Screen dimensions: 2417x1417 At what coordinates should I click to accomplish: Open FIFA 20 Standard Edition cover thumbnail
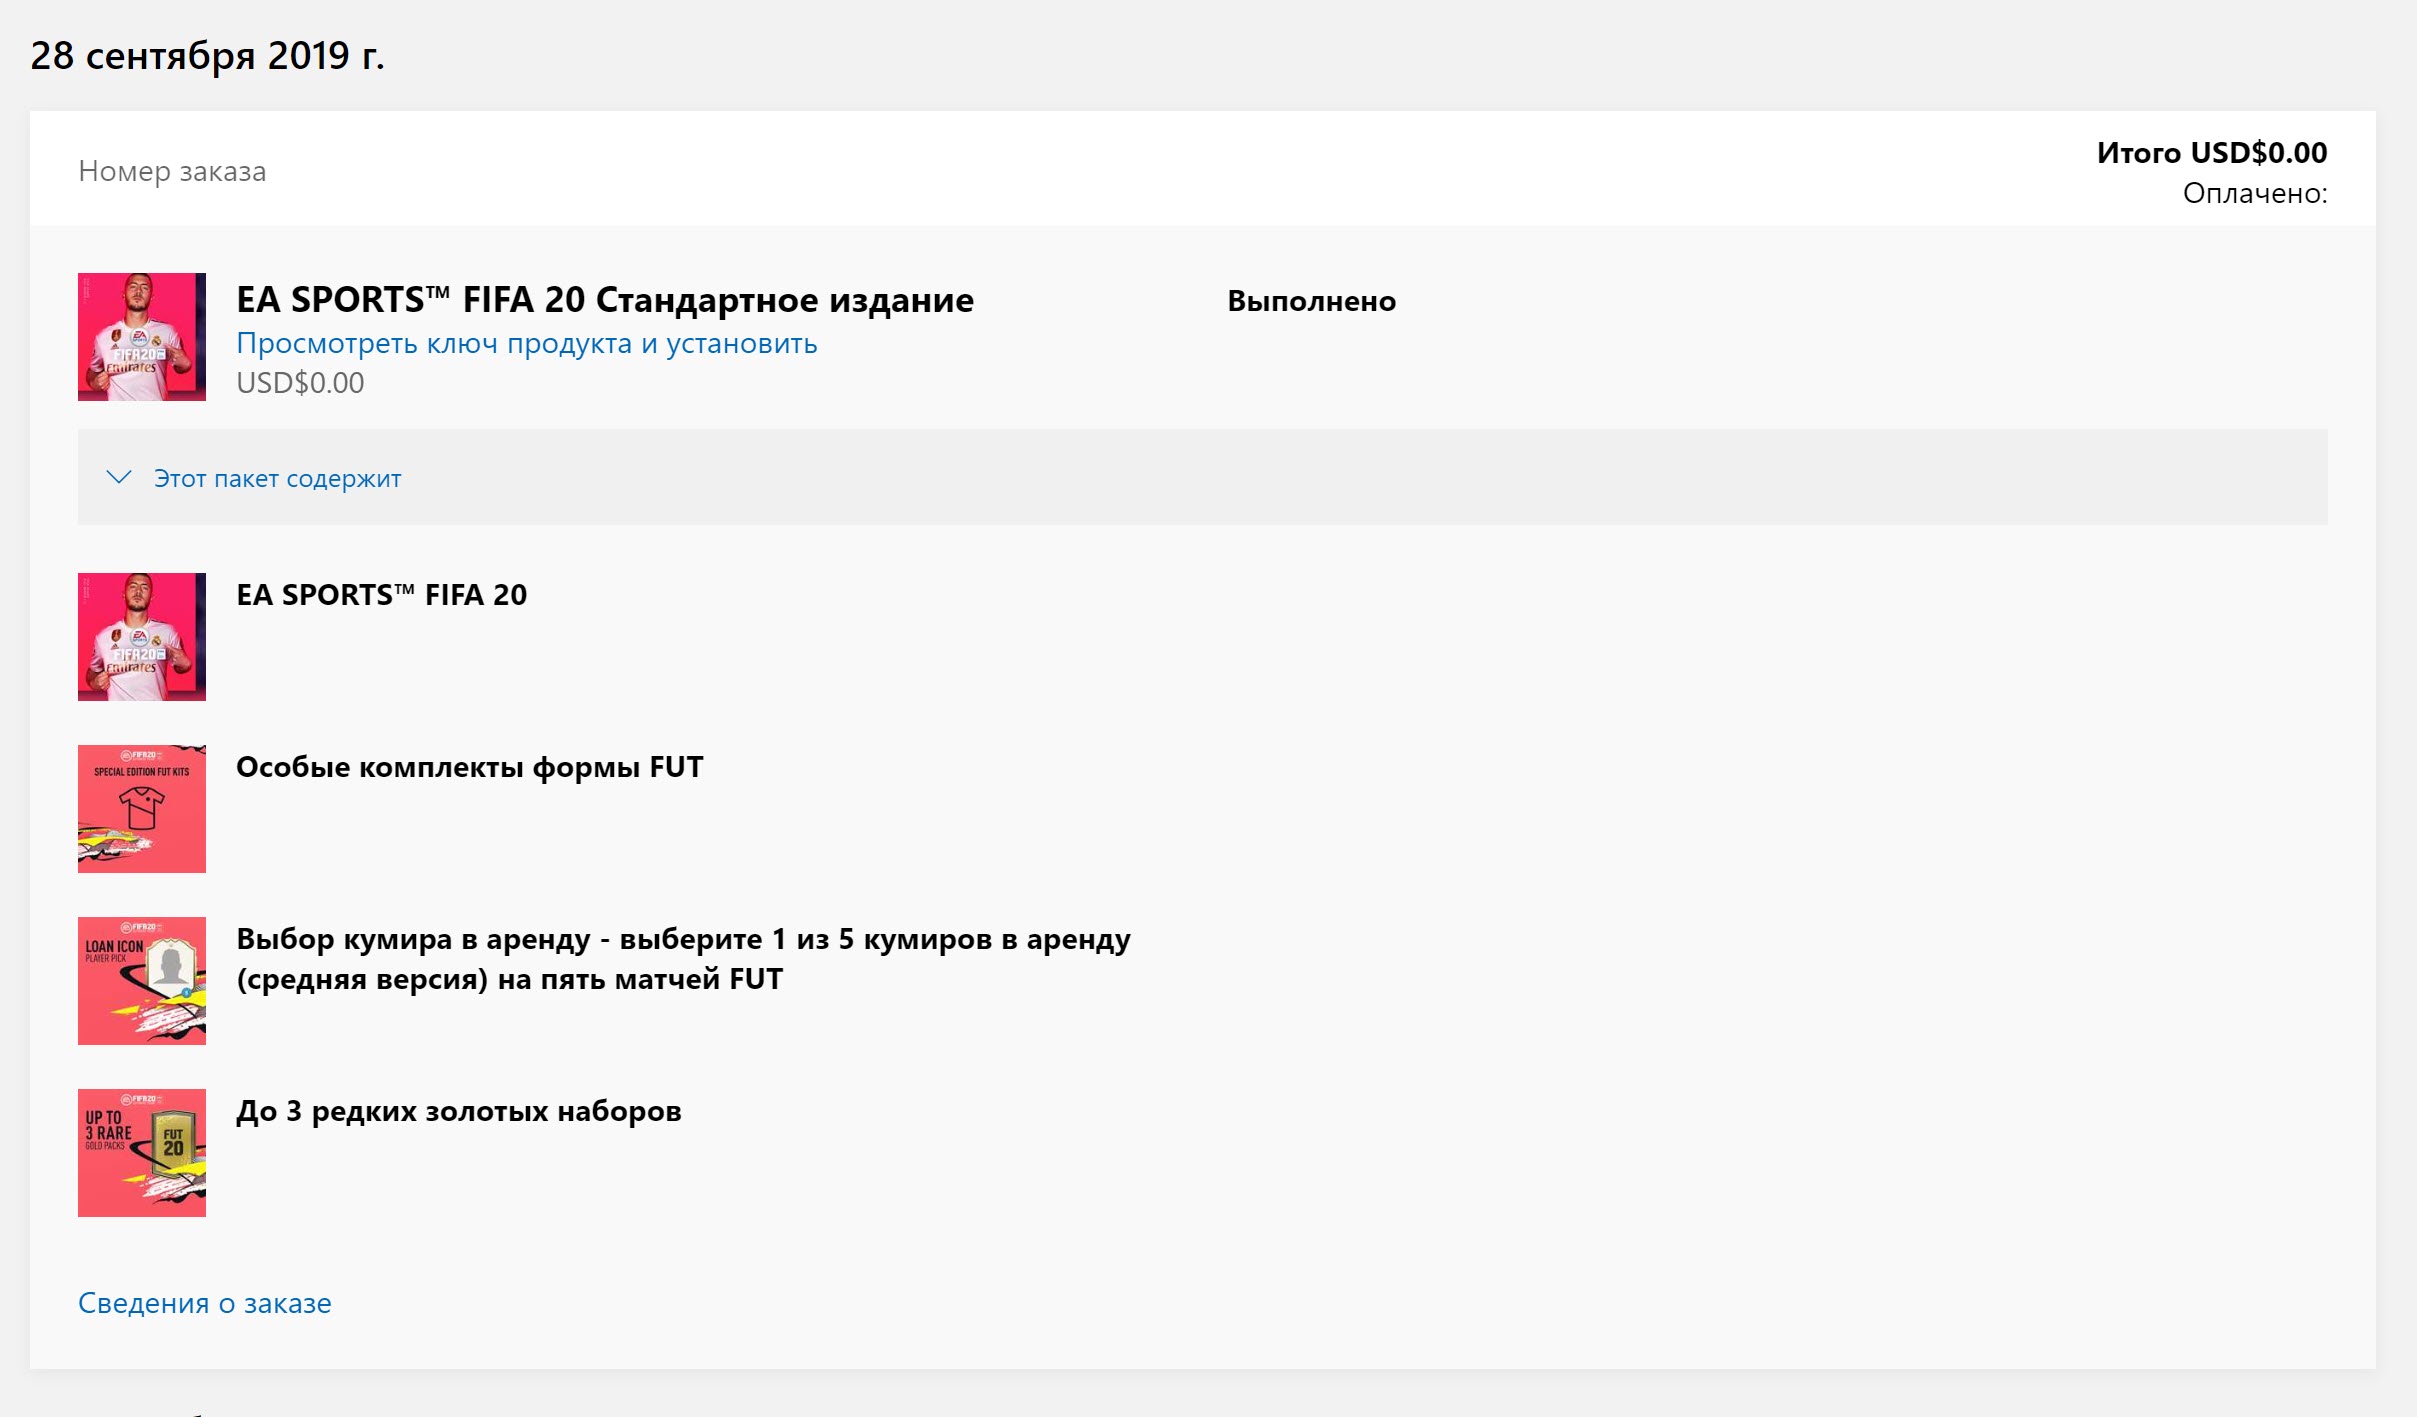pyautogui.click(x=142, y=337)
